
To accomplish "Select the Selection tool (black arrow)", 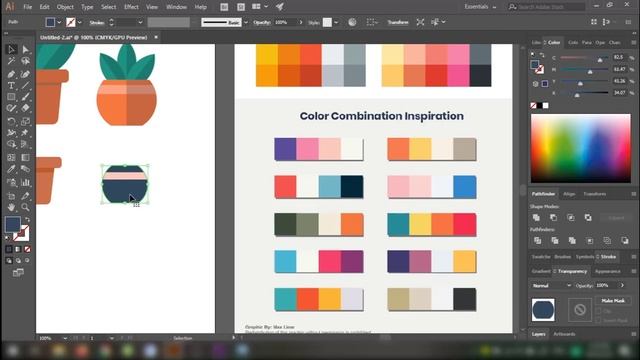I will (11, 49).
